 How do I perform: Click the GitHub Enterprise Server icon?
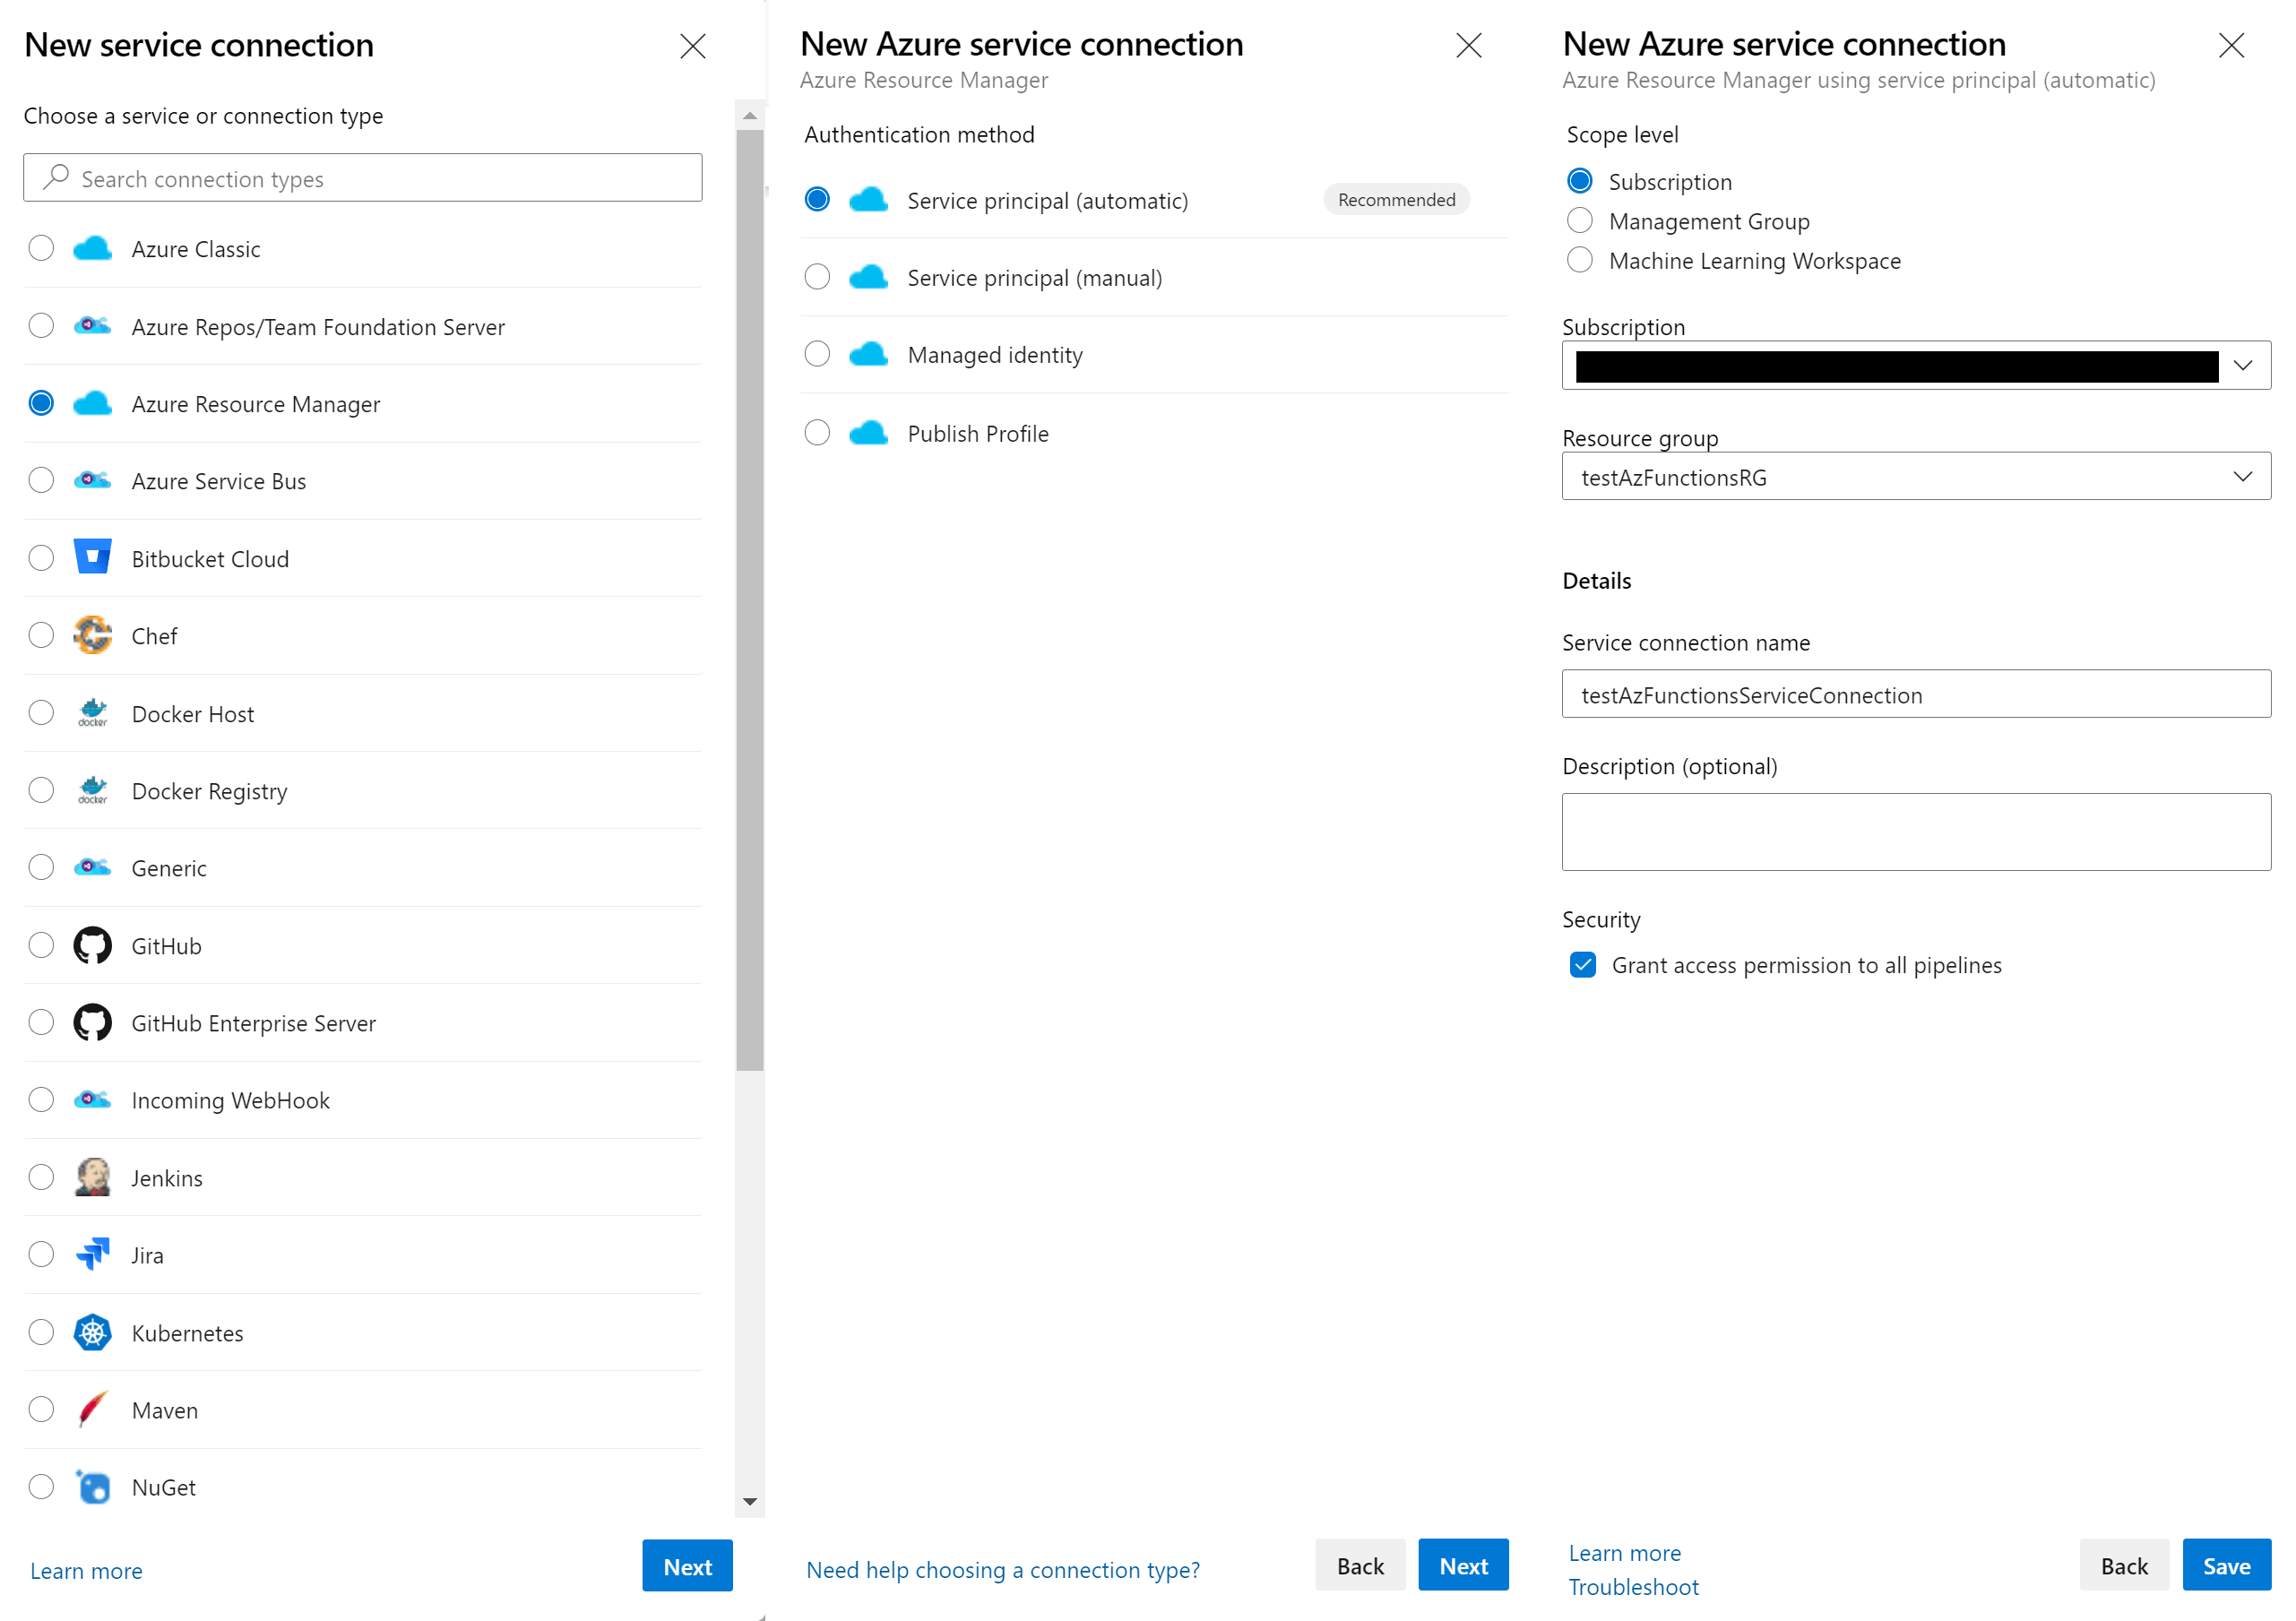92,1022
